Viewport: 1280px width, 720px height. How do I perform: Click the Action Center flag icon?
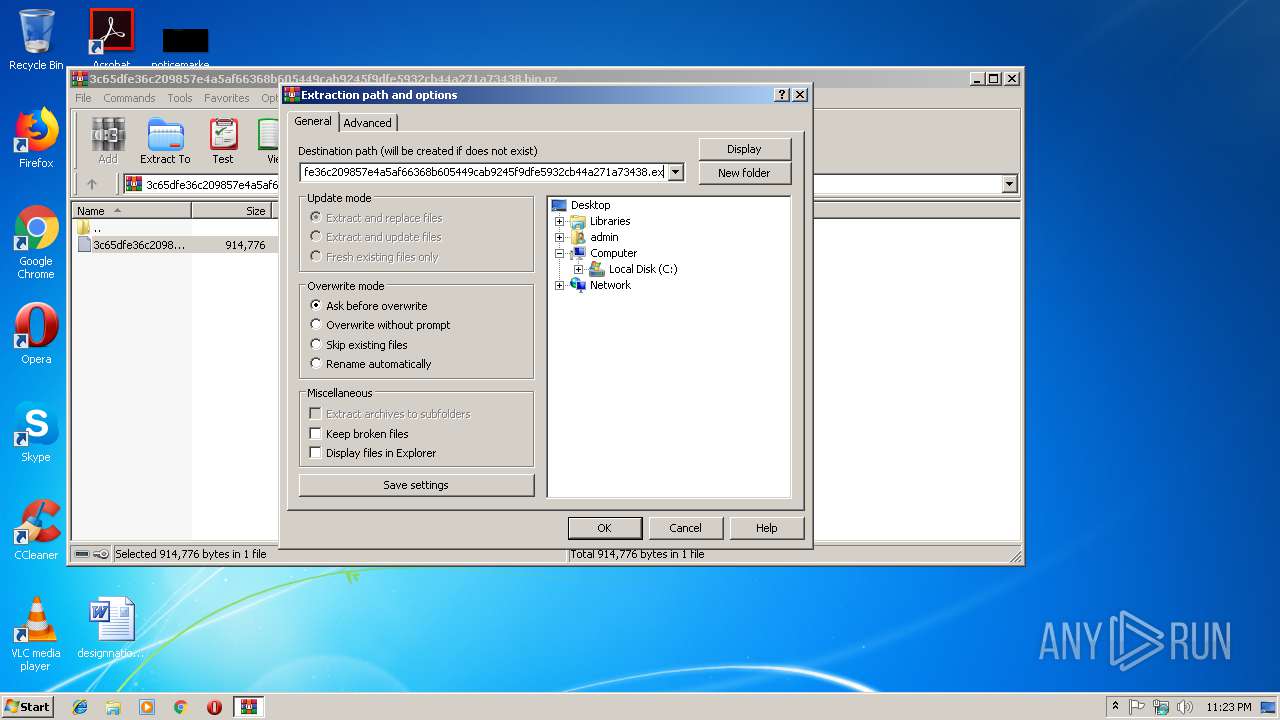tap(1137, 707)
